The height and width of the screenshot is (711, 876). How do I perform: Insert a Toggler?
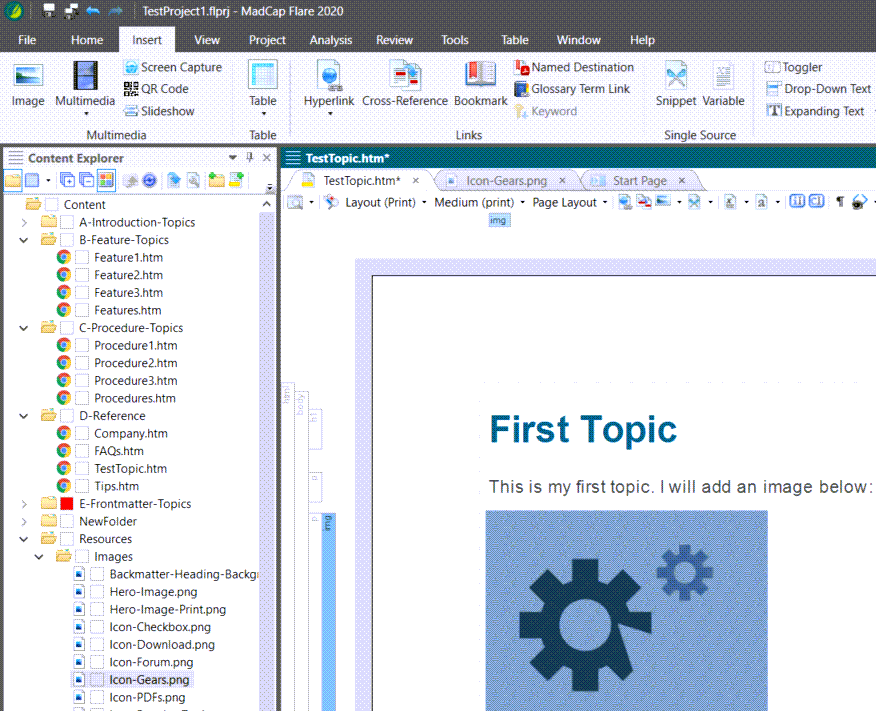point(793,67)
